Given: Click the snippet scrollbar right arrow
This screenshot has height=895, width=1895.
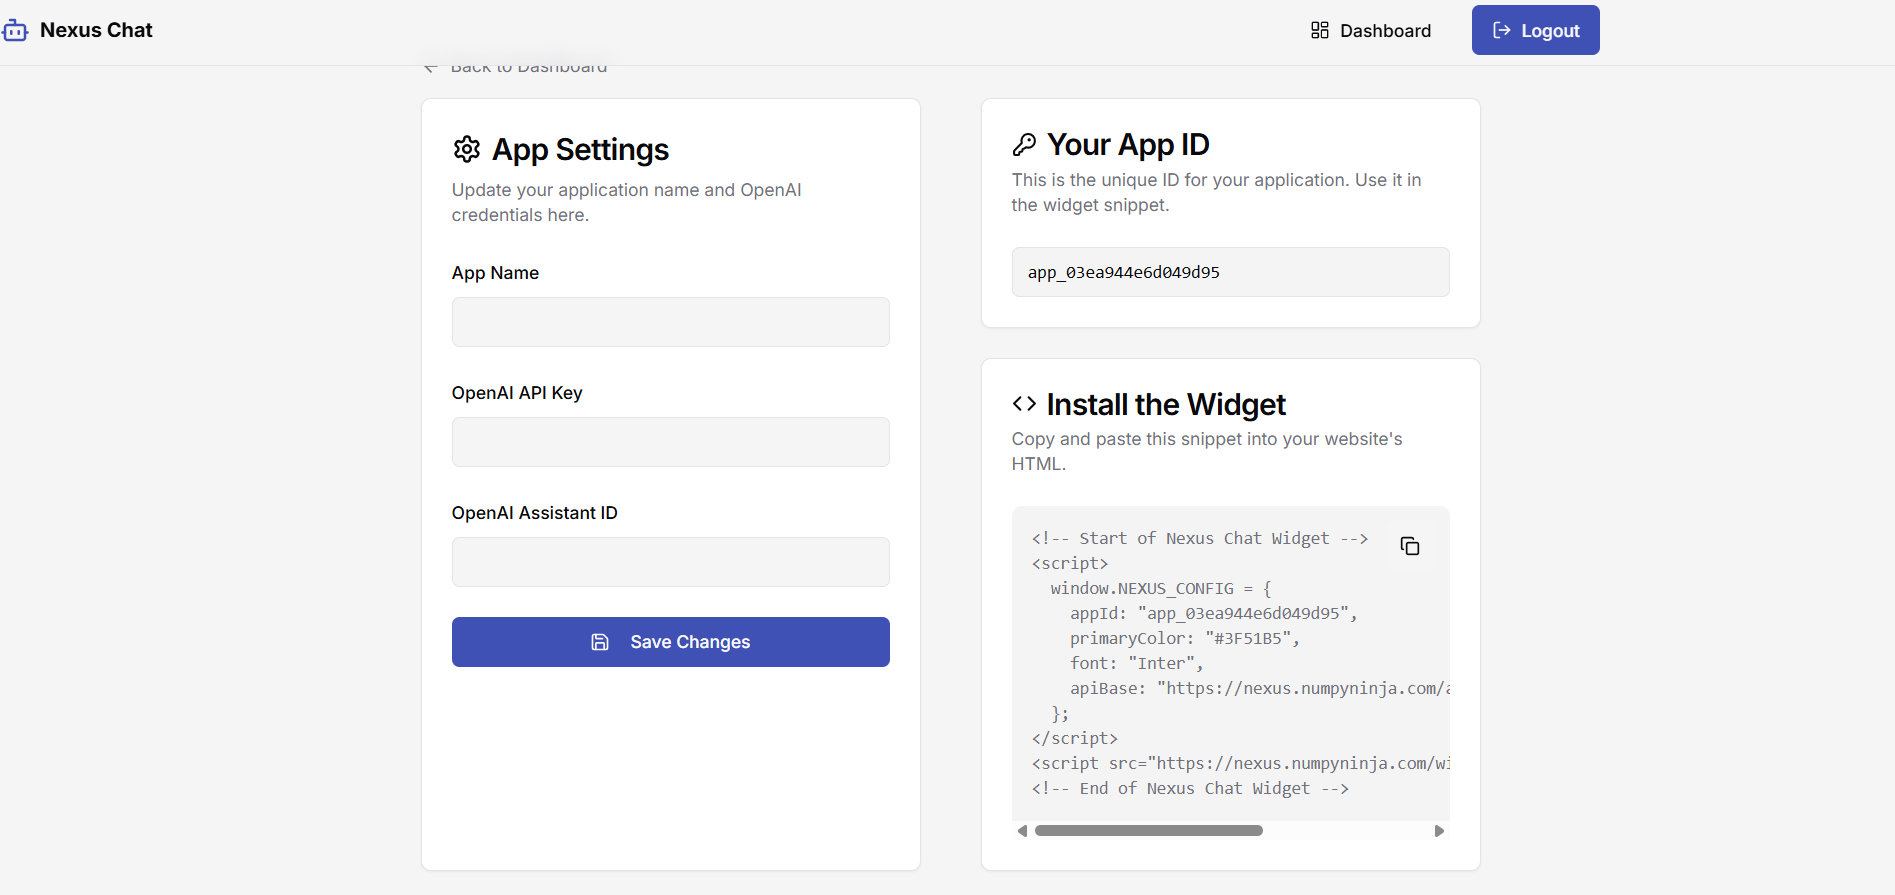Looking at the screenshot, I should pos(1439,831).
